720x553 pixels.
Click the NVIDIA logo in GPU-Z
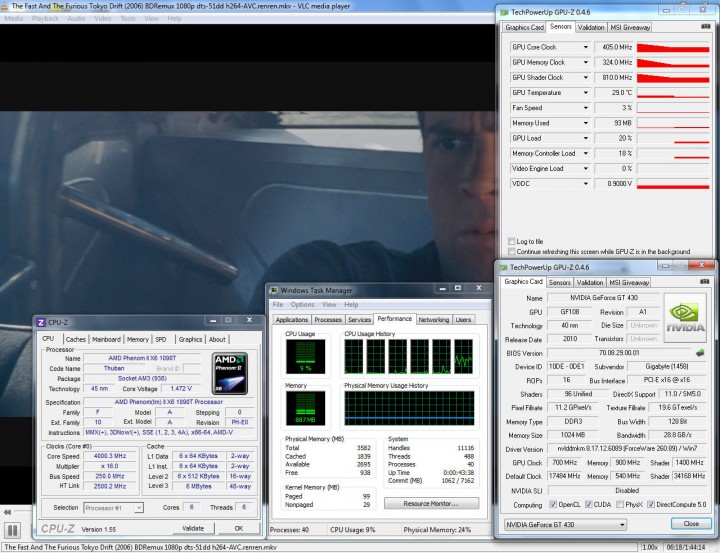click(x=685, y=318)
